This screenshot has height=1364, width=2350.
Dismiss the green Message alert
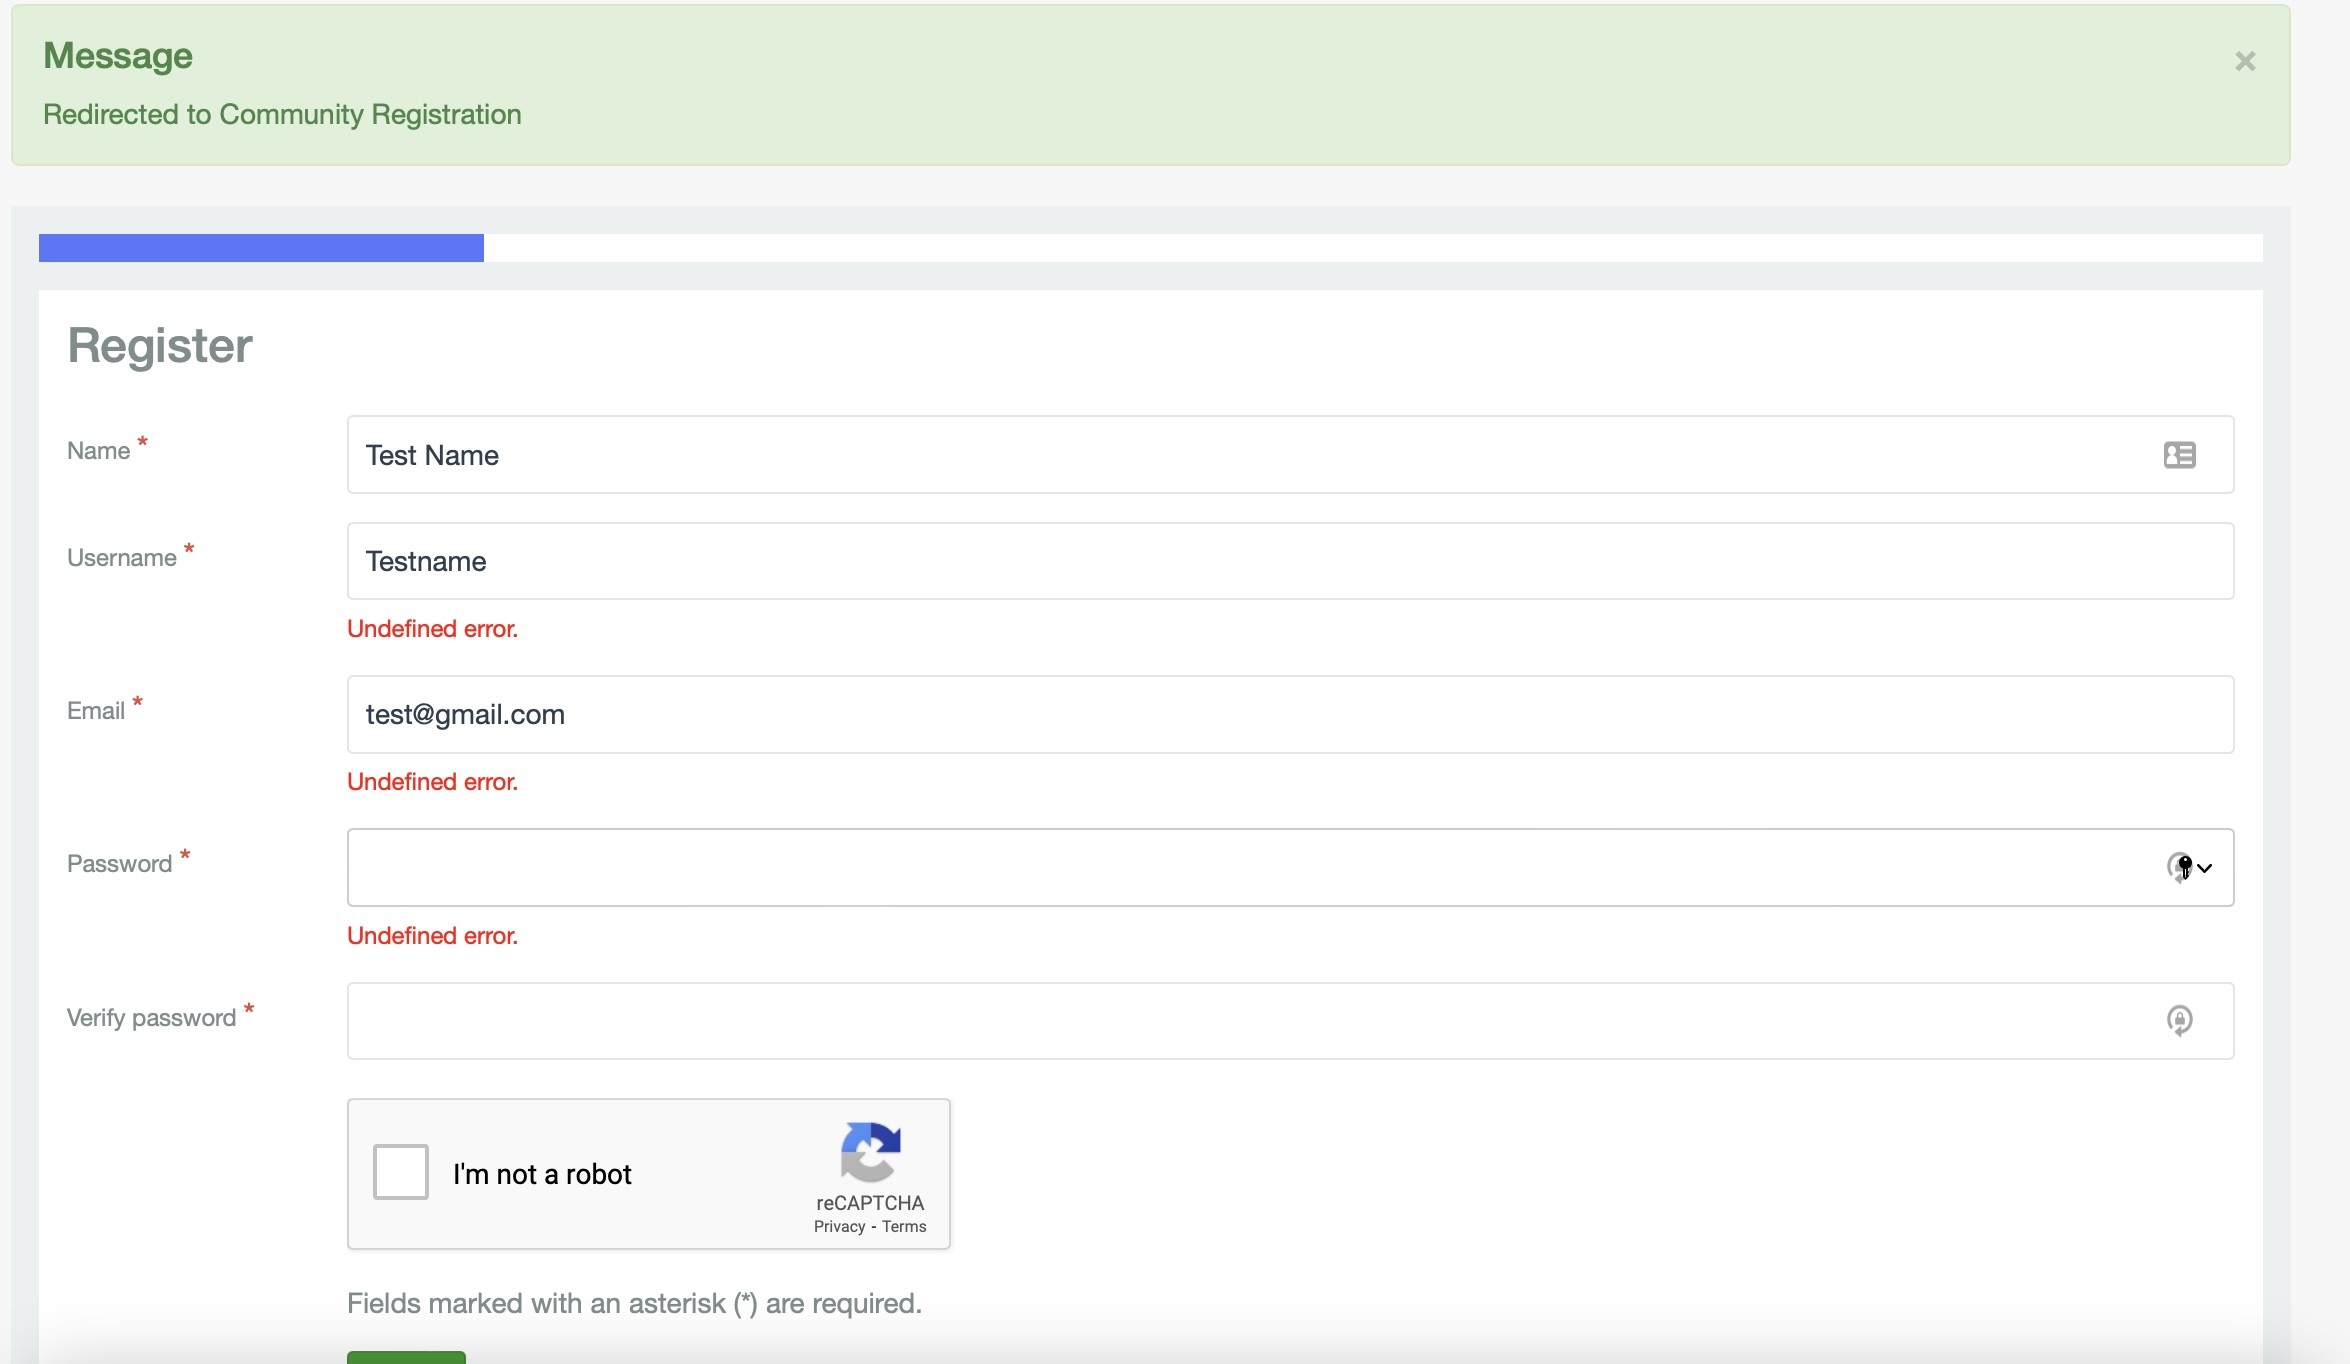(2245, 61)
